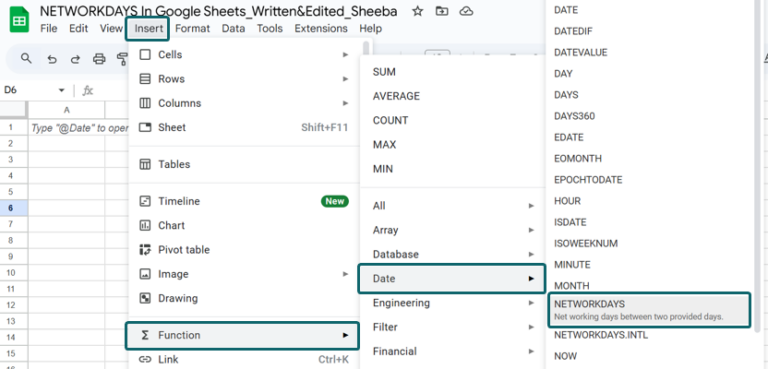Click the Columns icon in Insert menu

tap(145, 103)
